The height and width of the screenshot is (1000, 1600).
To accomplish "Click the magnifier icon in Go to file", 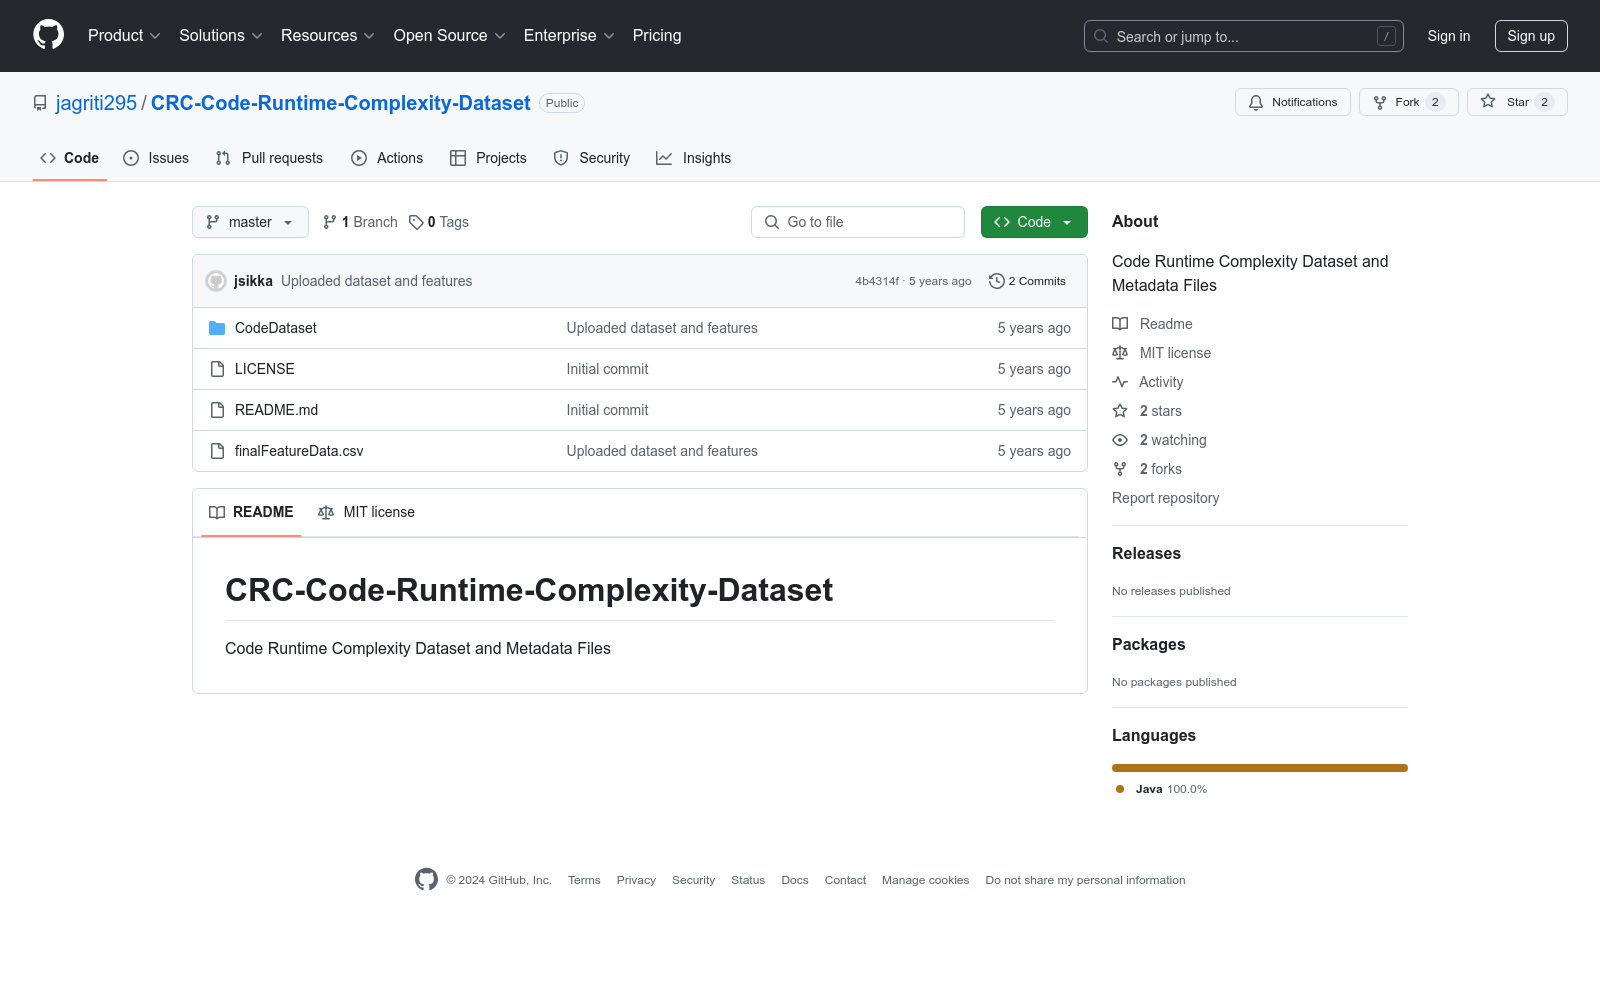I will [x=772, y=222].
